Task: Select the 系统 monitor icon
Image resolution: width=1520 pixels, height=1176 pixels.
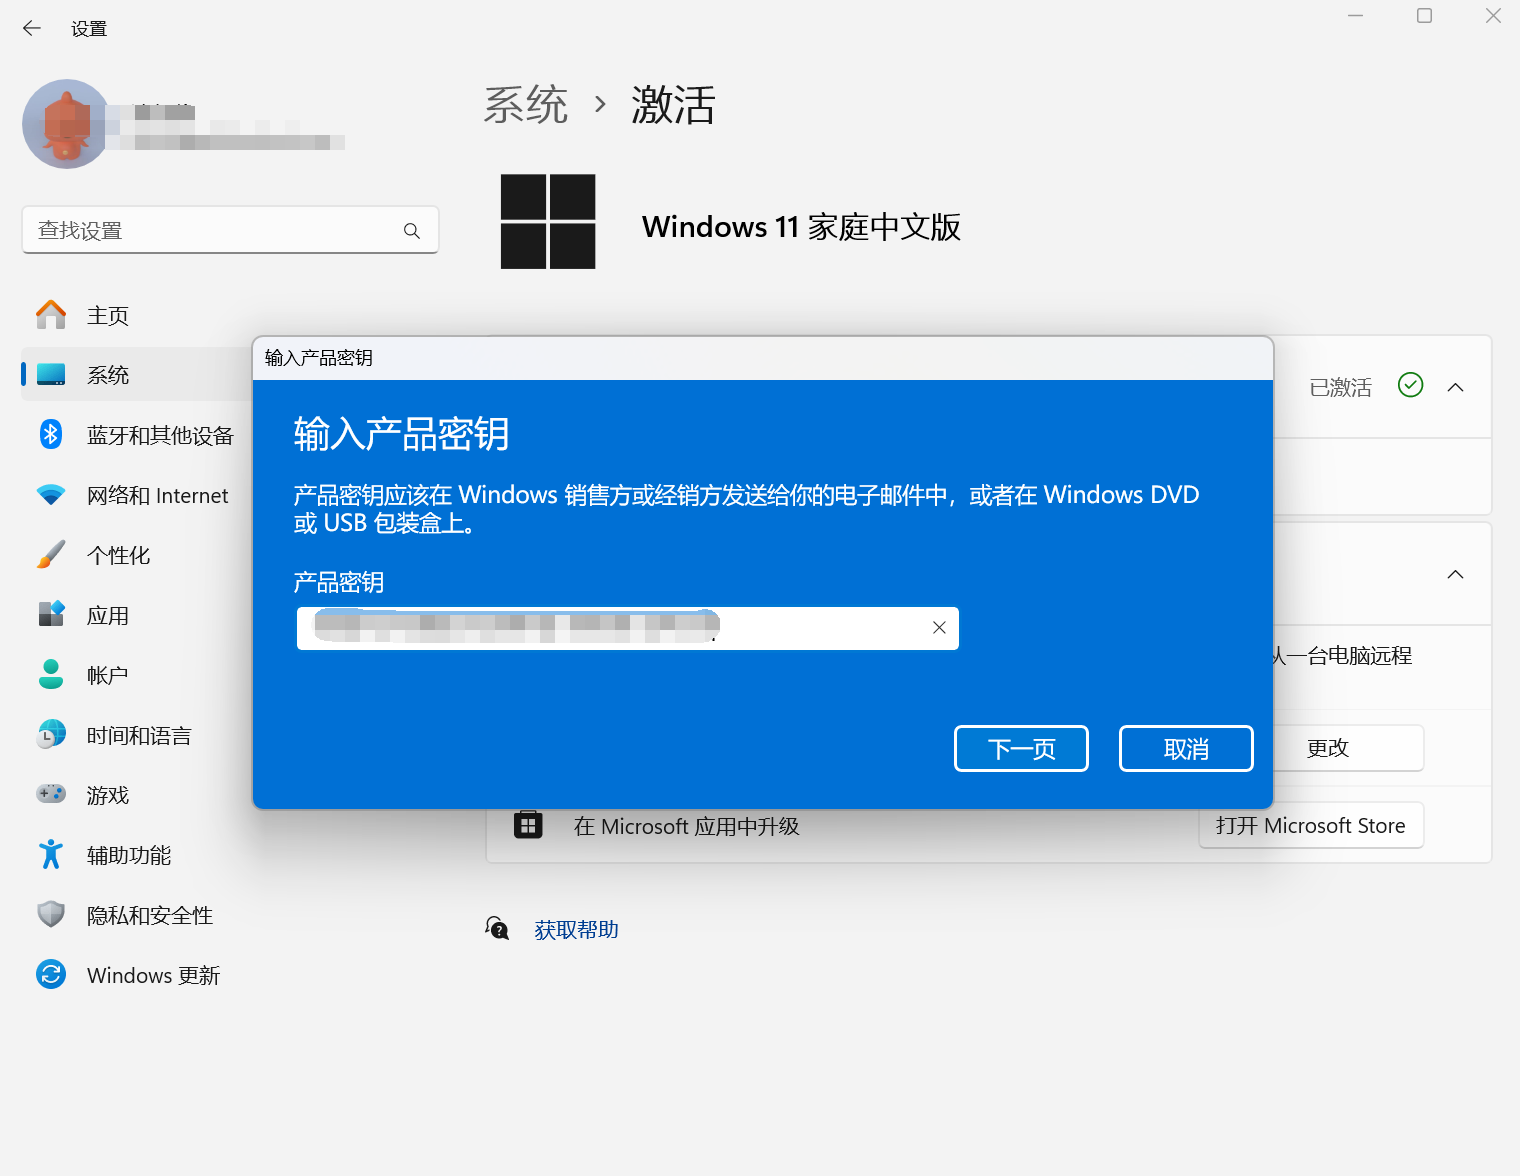Action: (51, 375)
